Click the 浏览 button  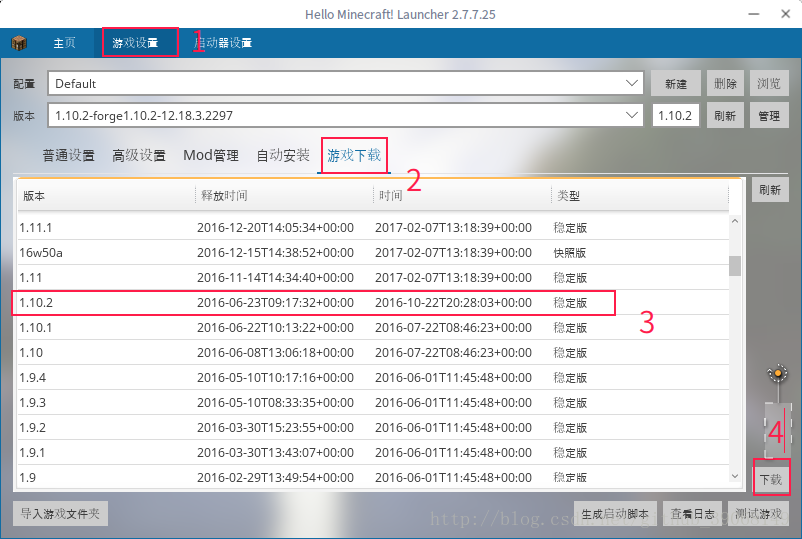768,84
